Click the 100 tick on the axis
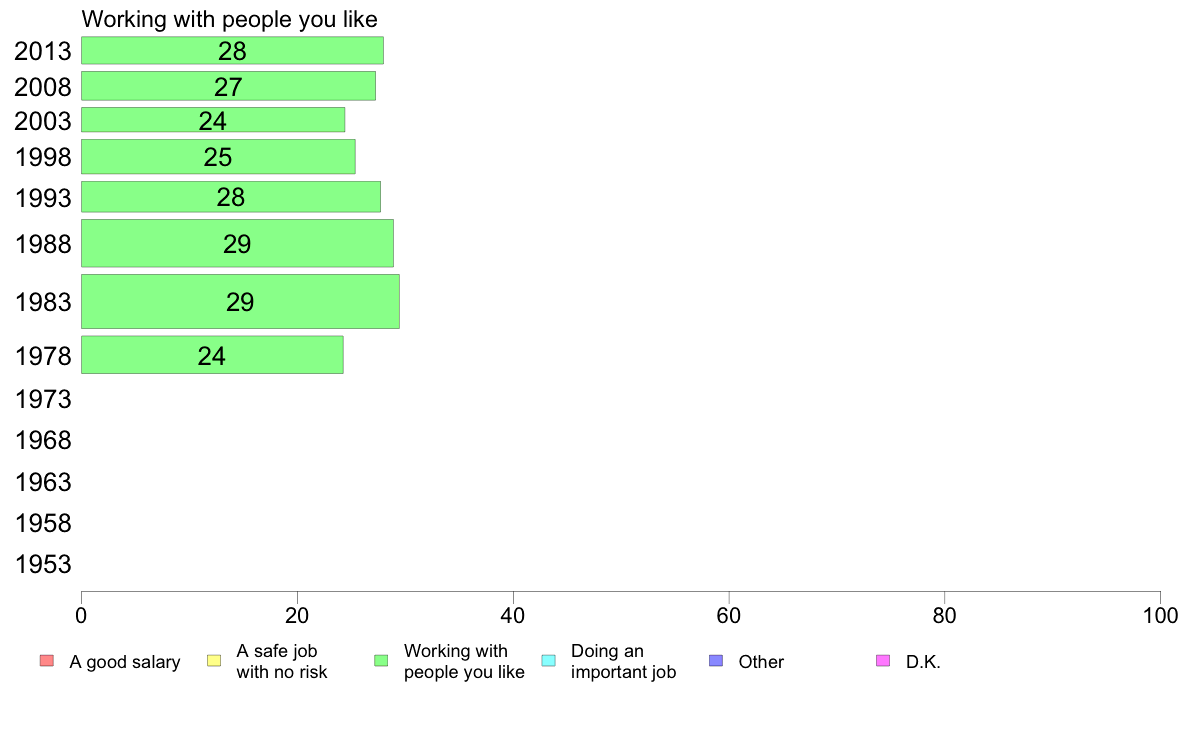This screenshot has height=736, width=1188. click(x=1160, y=615)
